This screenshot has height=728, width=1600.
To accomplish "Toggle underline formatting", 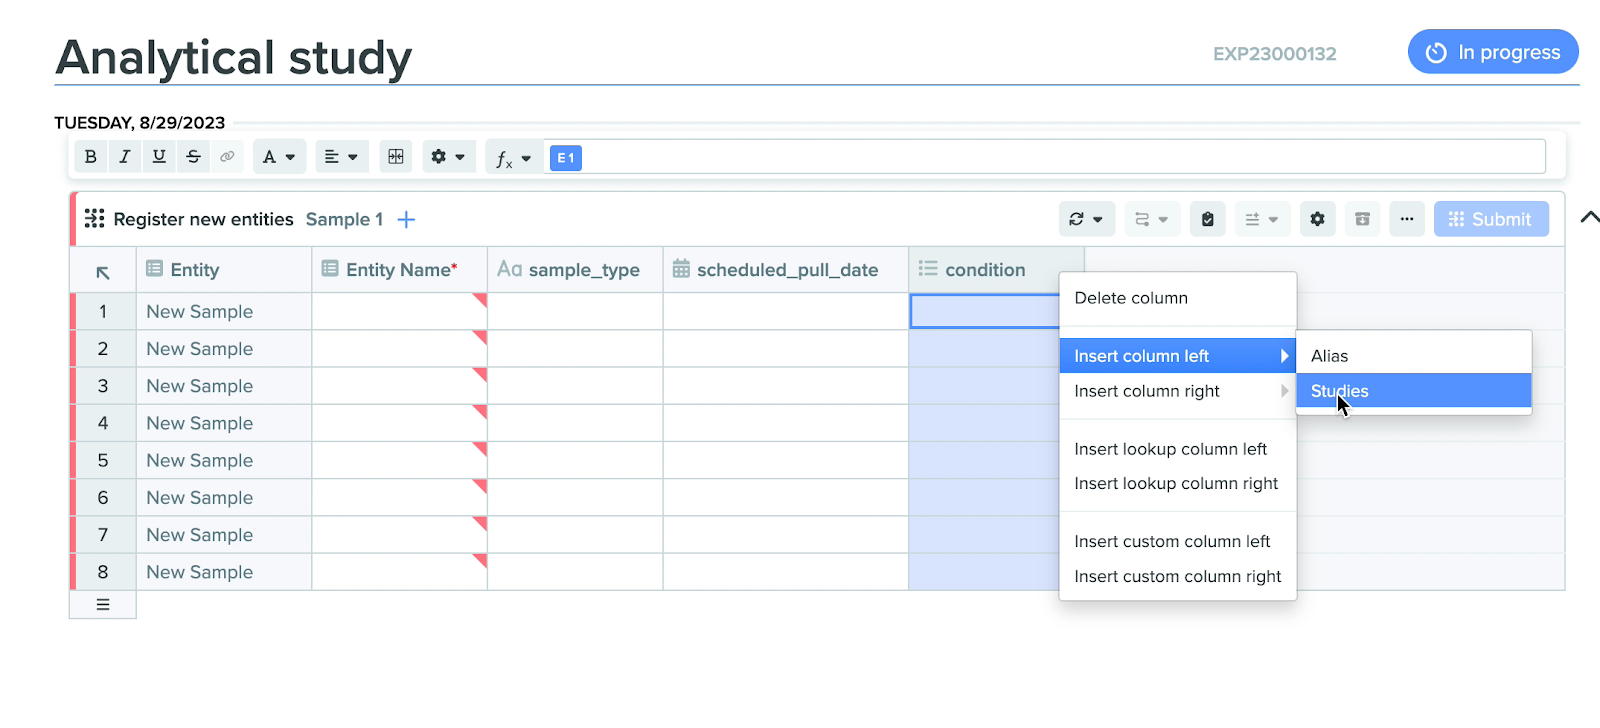I will (x=159, y=157).
